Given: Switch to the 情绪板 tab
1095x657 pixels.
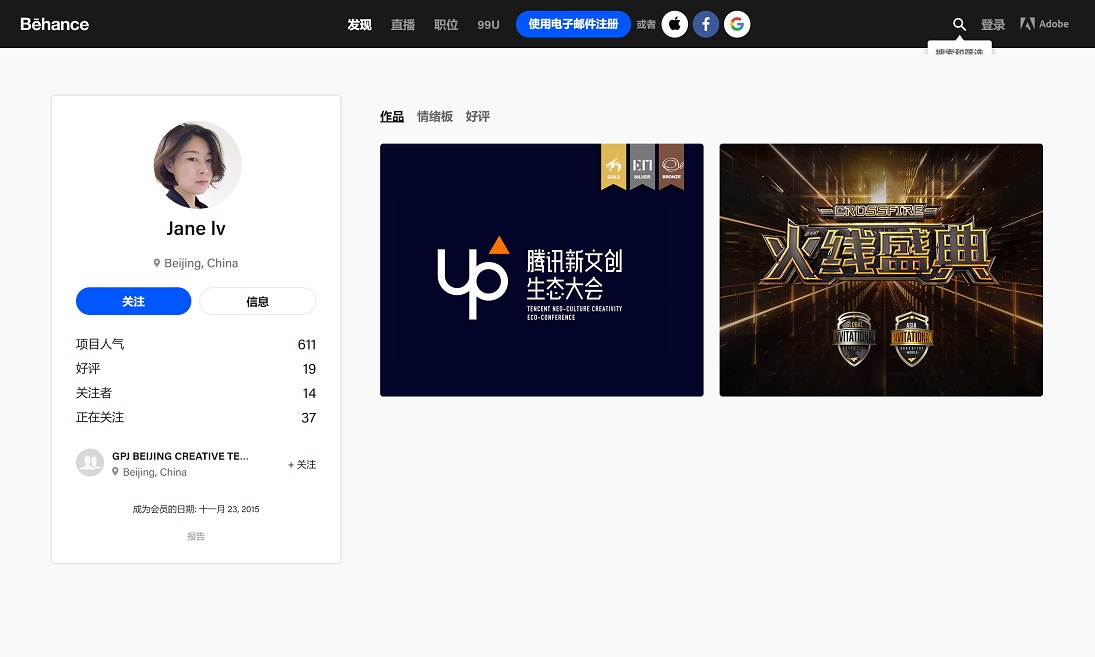Looking at the screenshot, I should point(435,117).
